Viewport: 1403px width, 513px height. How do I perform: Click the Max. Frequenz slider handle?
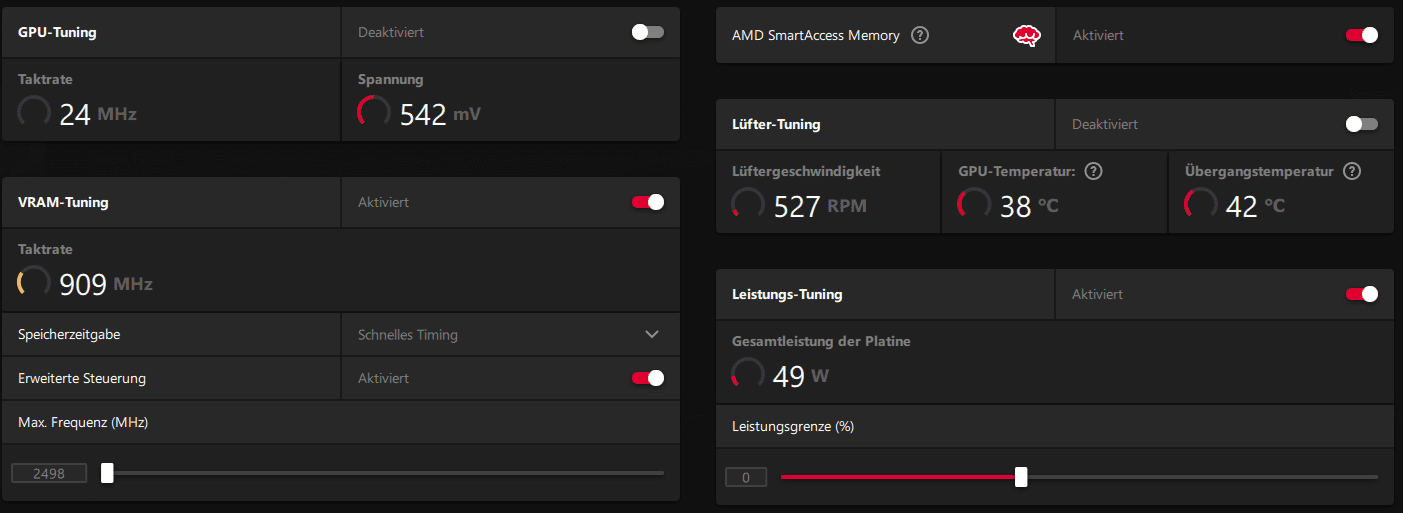pos(107,473)
